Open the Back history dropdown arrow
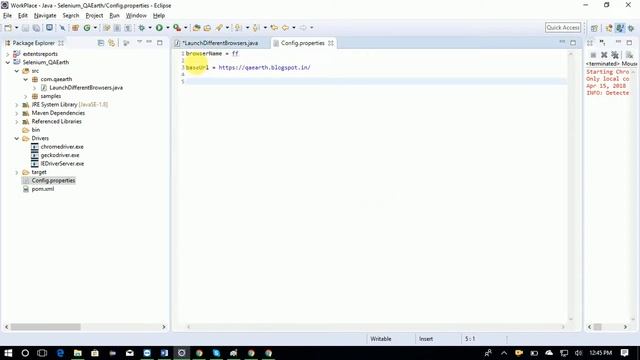This screenshot has height=360, width=640. click(293, 28)
